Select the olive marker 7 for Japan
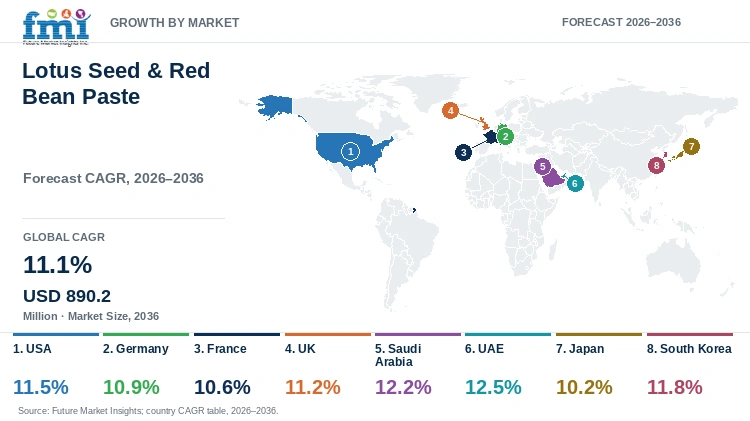The width and height of the screenshot is (750, 421). [691, 146]
